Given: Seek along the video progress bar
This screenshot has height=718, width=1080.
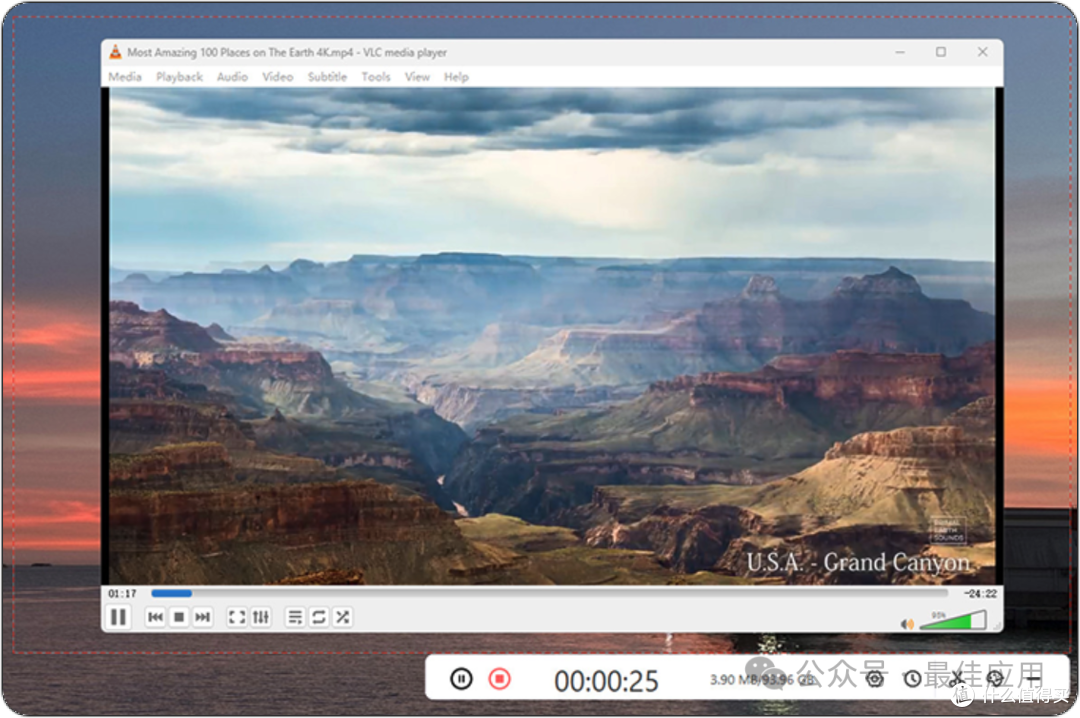Looking at the screenshot, I should coord(549,593).
